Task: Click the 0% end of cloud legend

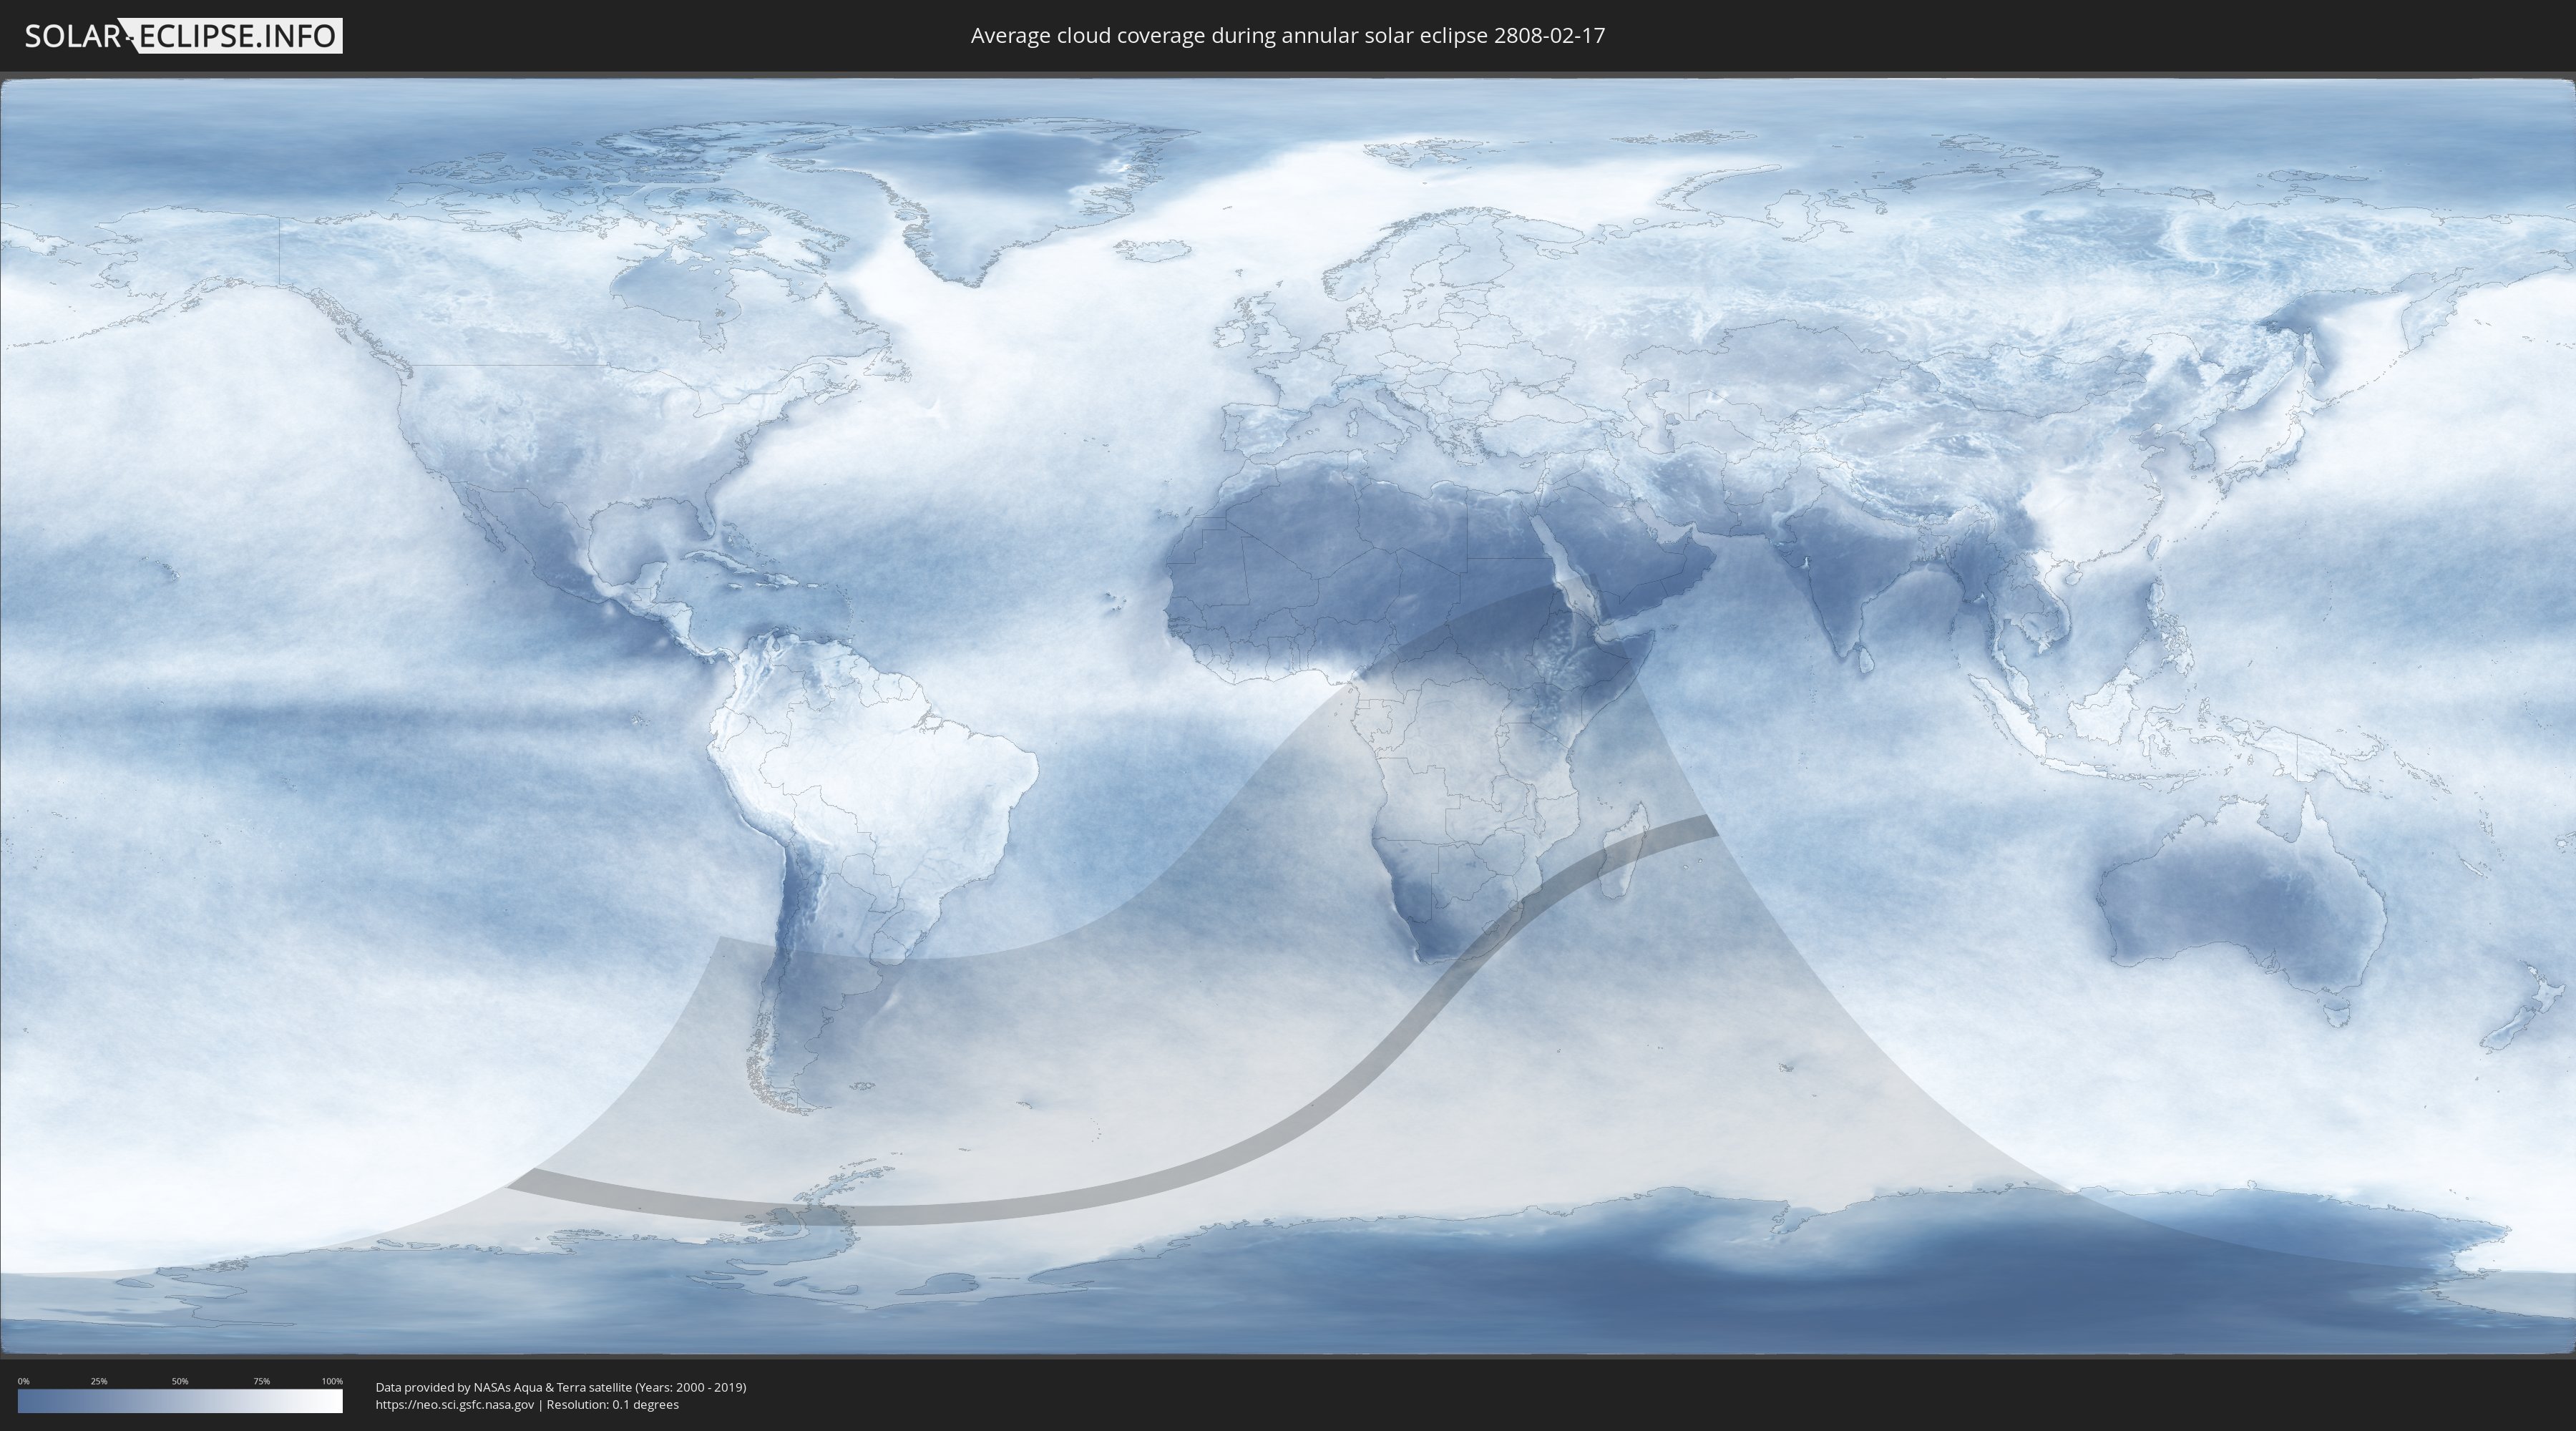Action: tap(24, 1401)
